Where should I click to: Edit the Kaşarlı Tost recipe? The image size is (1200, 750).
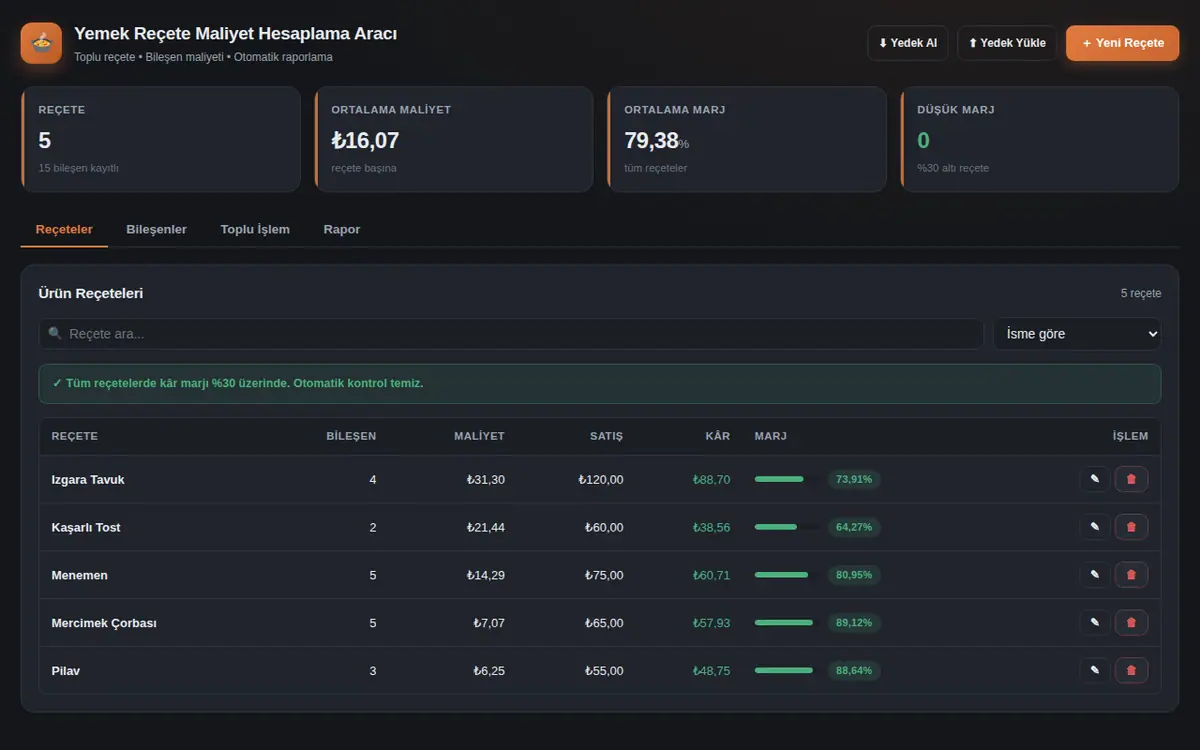point(1094,527)
